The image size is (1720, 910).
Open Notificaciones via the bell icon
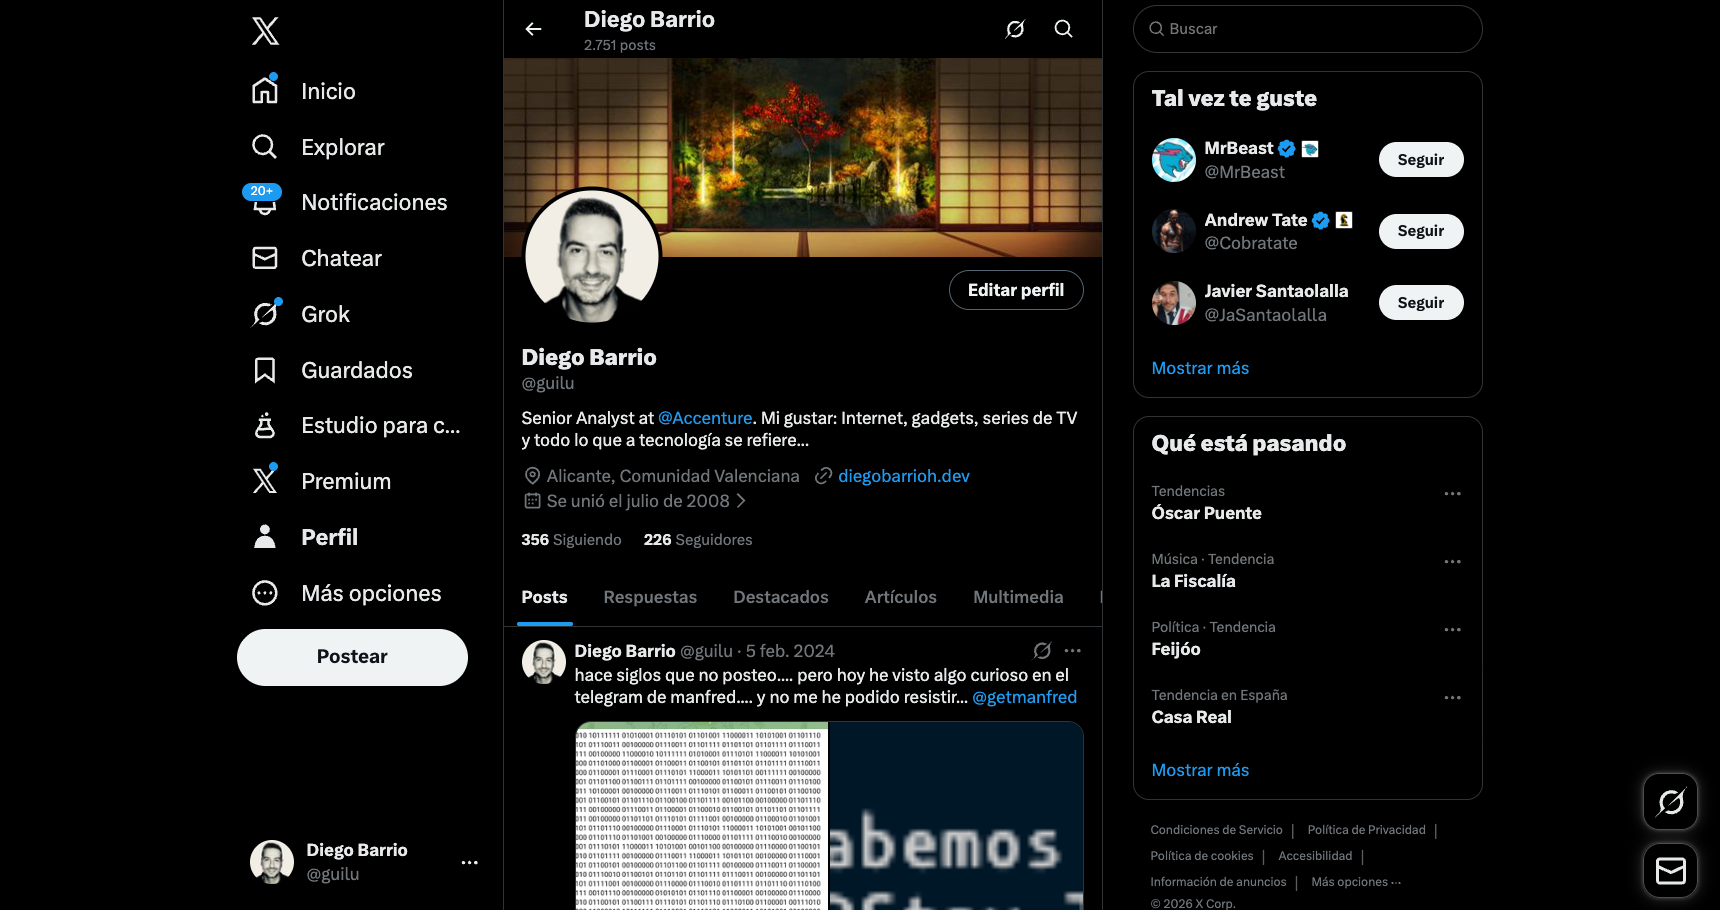point(265,202)
